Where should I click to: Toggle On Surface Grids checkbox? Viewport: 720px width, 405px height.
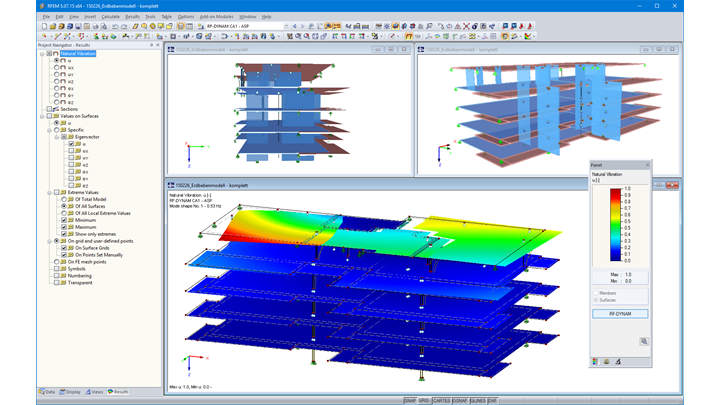64,248
